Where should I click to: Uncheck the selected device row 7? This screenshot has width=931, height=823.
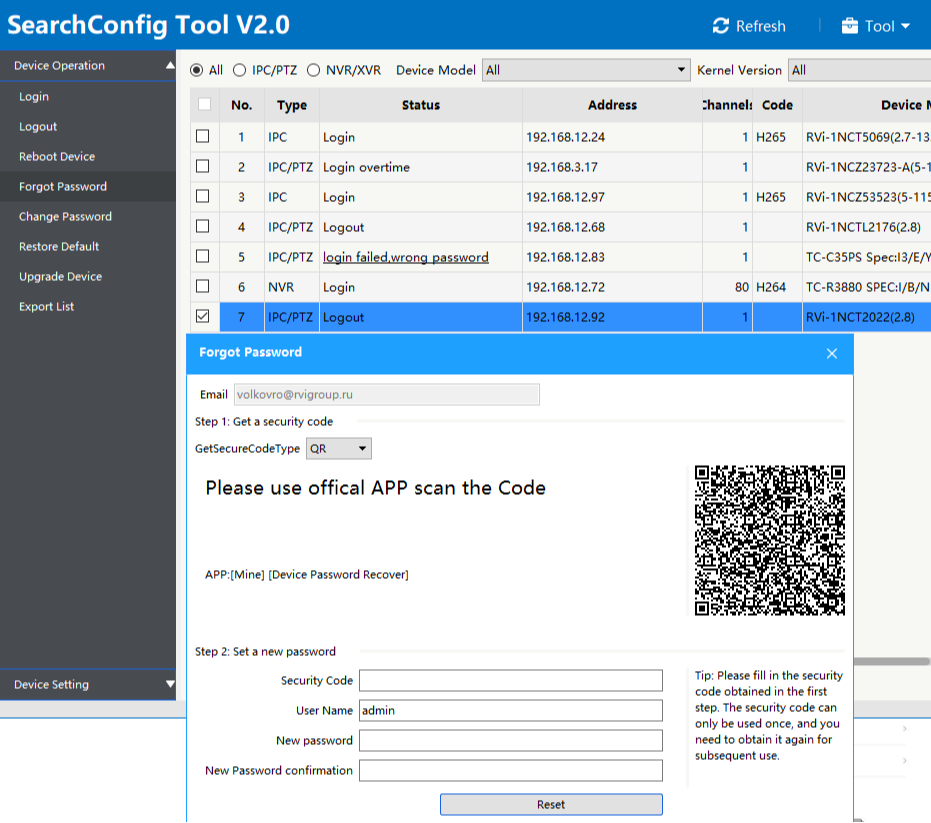click(203, 316)
